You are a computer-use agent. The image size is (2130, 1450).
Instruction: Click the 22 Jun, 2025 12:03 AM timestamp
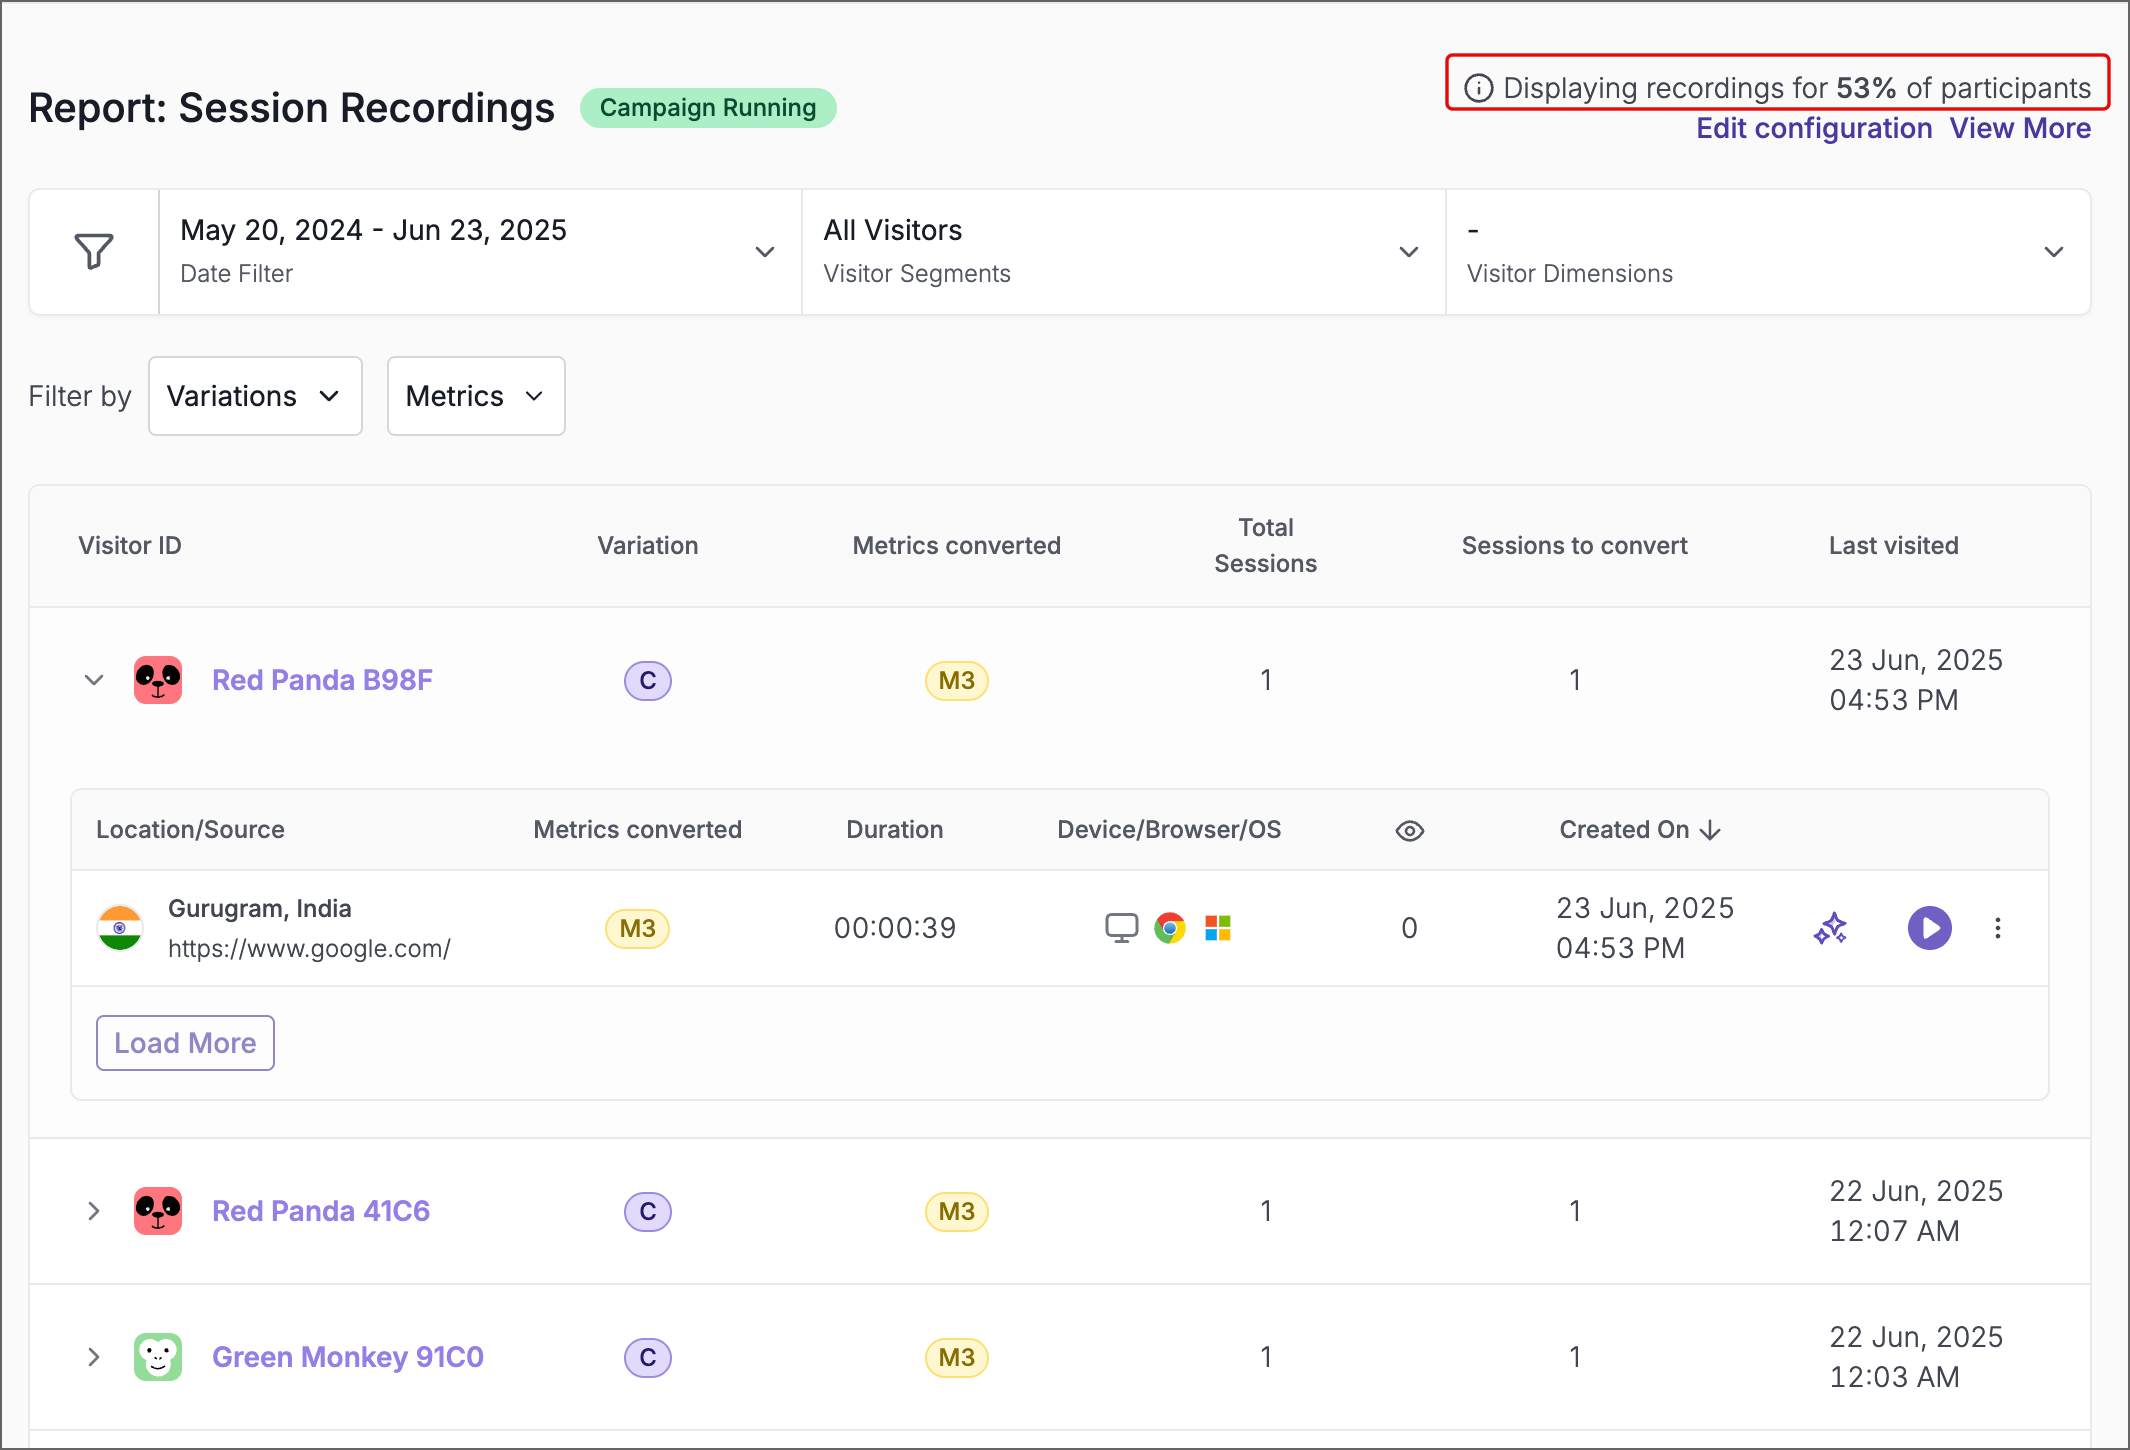tap(1916, 1357)
